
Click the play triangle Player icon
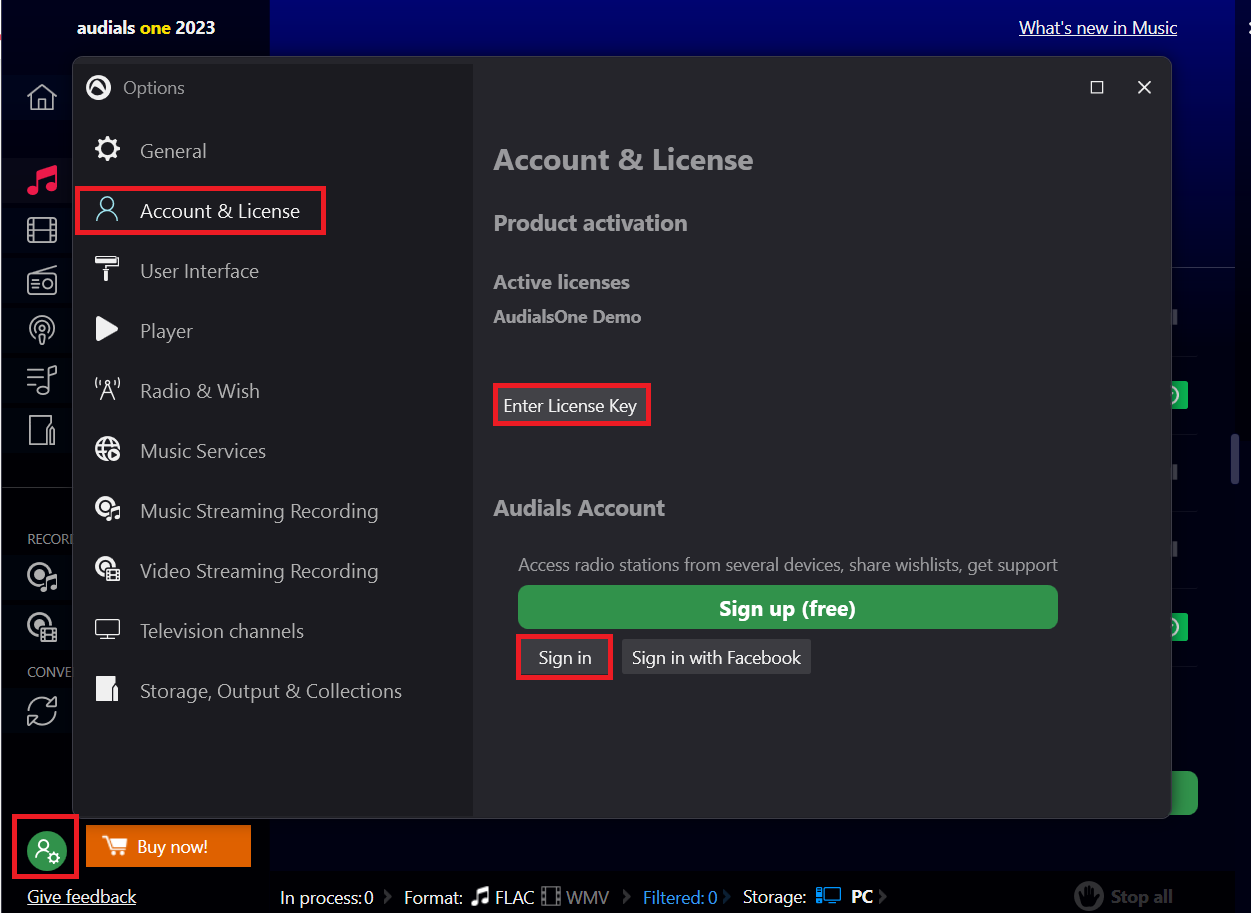point(107,329)
